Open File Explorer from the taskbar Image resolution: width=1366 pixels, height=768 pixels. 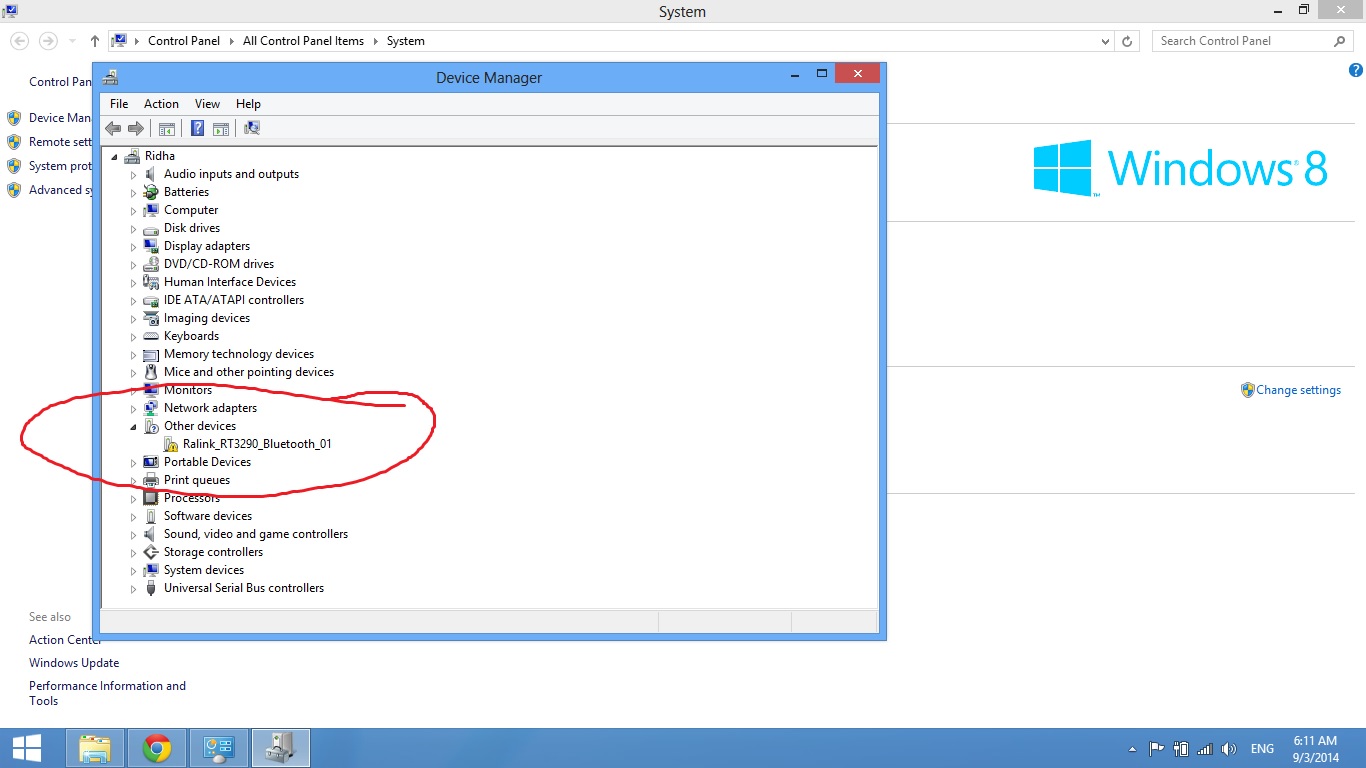95,748
